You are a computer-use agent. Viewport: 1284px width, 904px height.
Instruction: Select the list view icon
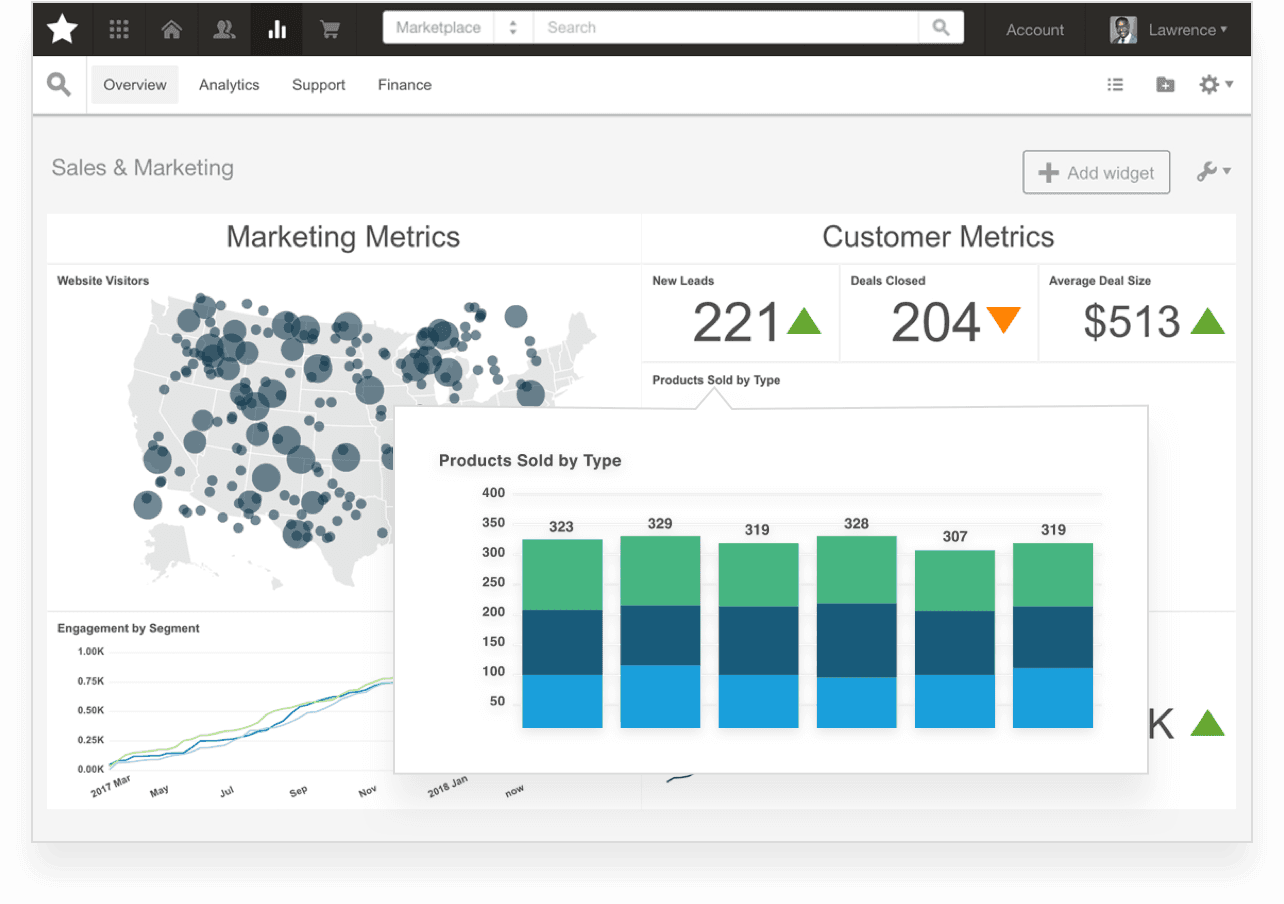1115,84
